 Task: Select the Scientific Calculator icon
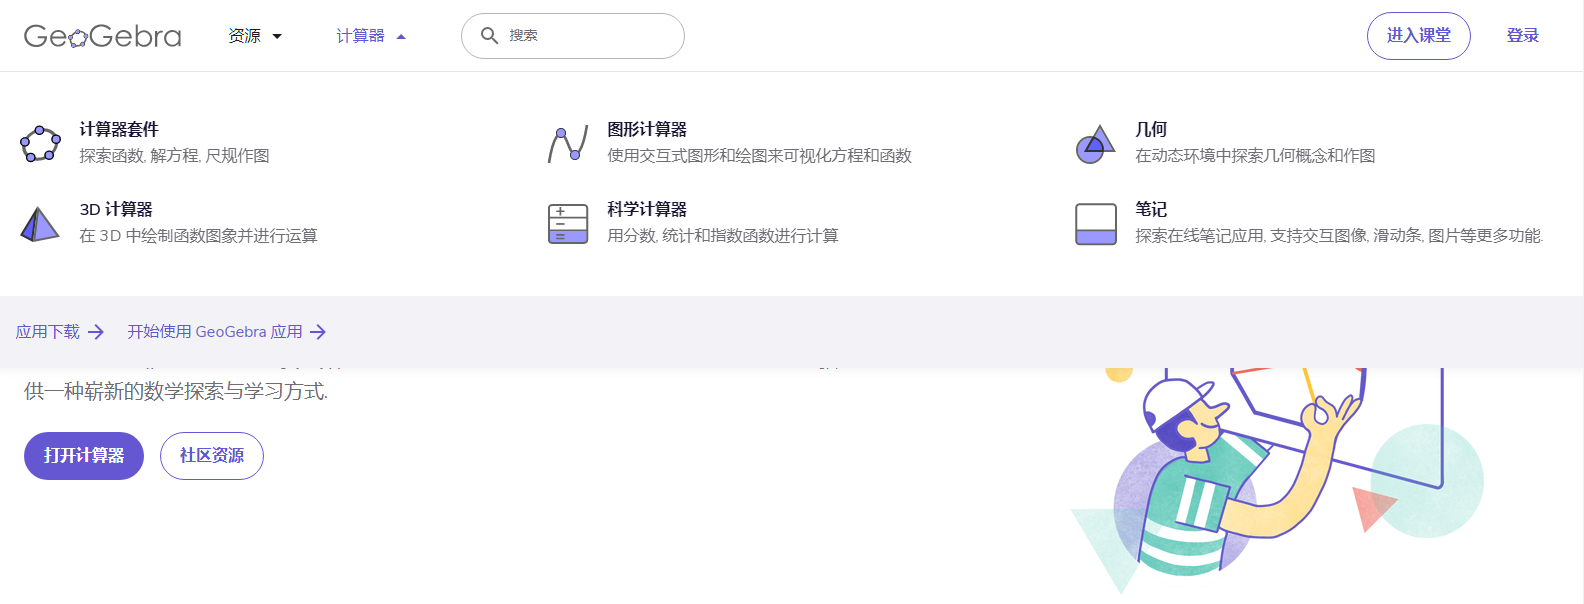(568, 224)
